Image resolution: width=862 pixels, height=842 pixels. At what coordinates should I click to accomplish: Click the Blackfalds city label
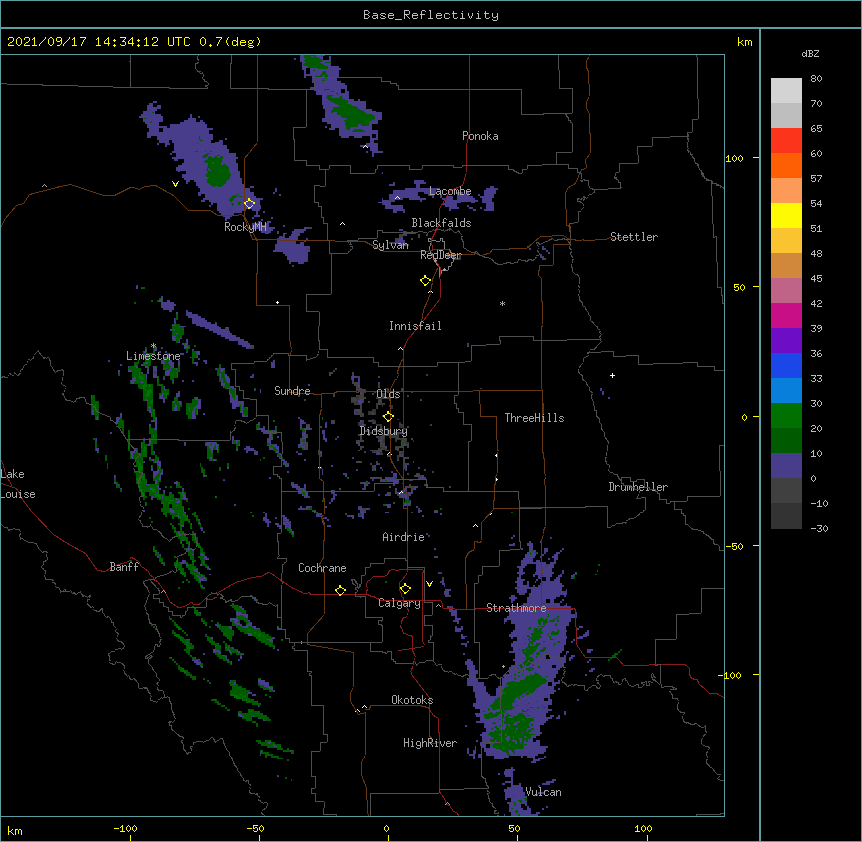click(441, 223)
